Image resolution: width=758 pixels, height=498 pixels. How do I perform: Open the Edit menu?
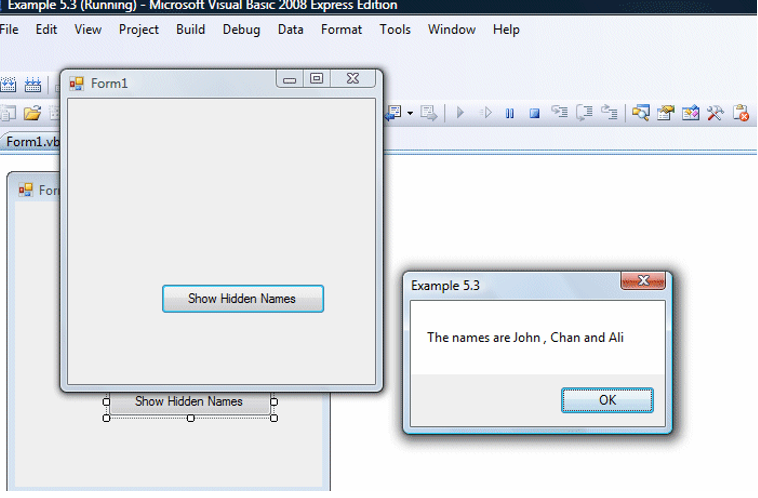46,29
